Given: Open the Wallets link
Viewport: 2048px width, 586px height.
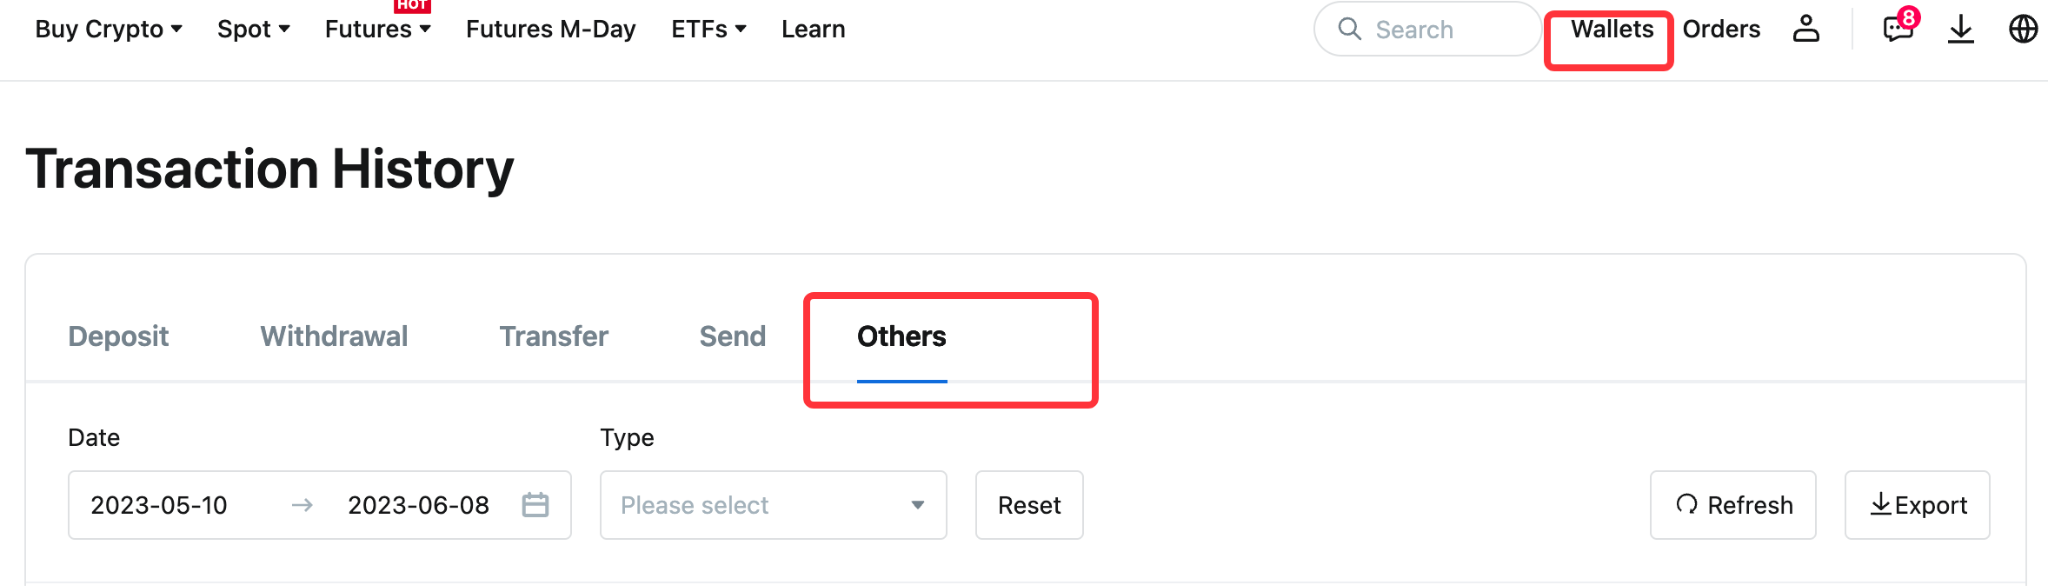Looking at the screenshot, I should tap(1611, 29).
